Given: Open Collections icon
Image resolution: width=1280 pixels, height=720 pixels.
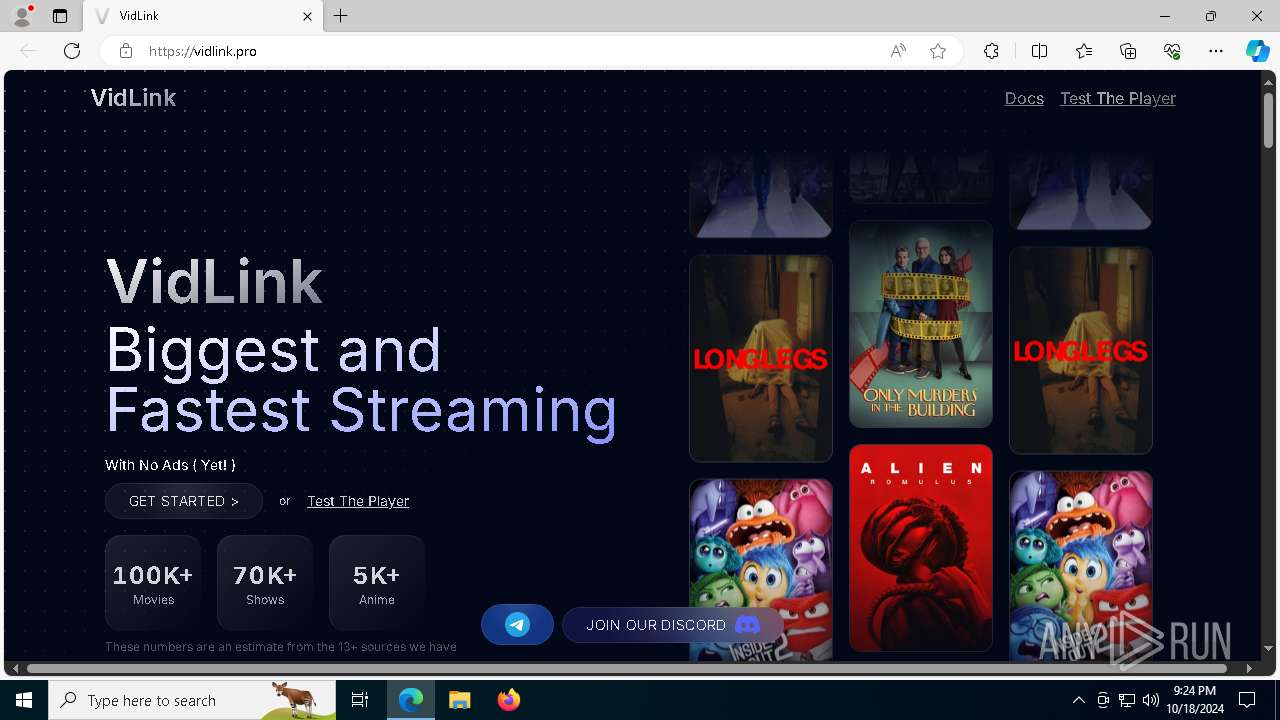Looking at the screenshot, I should tap(1128, 51).
